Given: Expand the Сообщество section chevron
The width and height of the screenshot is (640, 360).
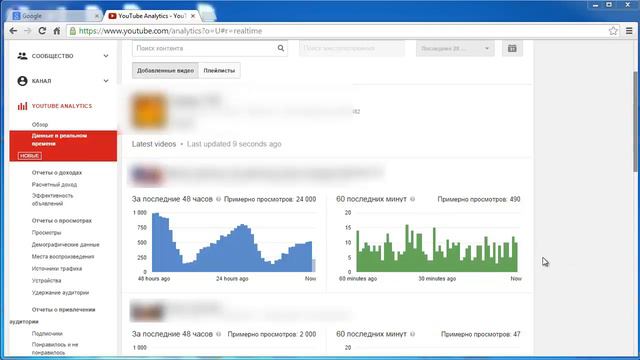Looking at the screenshot, I should point(106,56).
